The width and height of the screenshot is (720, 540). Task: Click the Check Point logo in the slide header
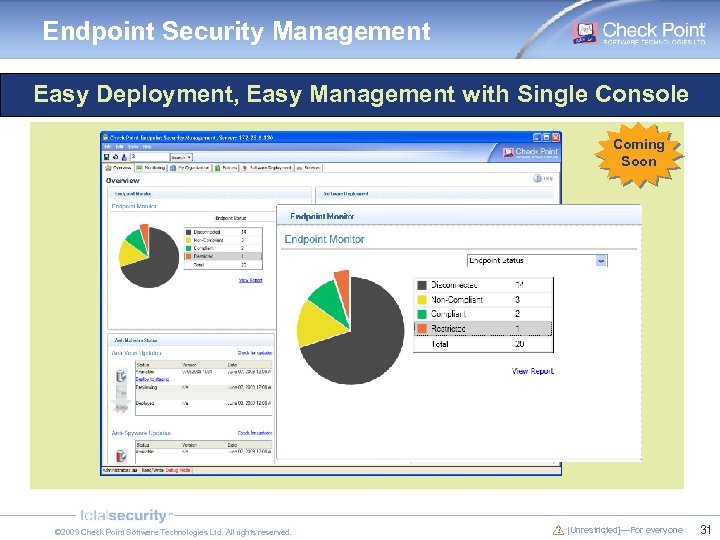pos(639,32)
